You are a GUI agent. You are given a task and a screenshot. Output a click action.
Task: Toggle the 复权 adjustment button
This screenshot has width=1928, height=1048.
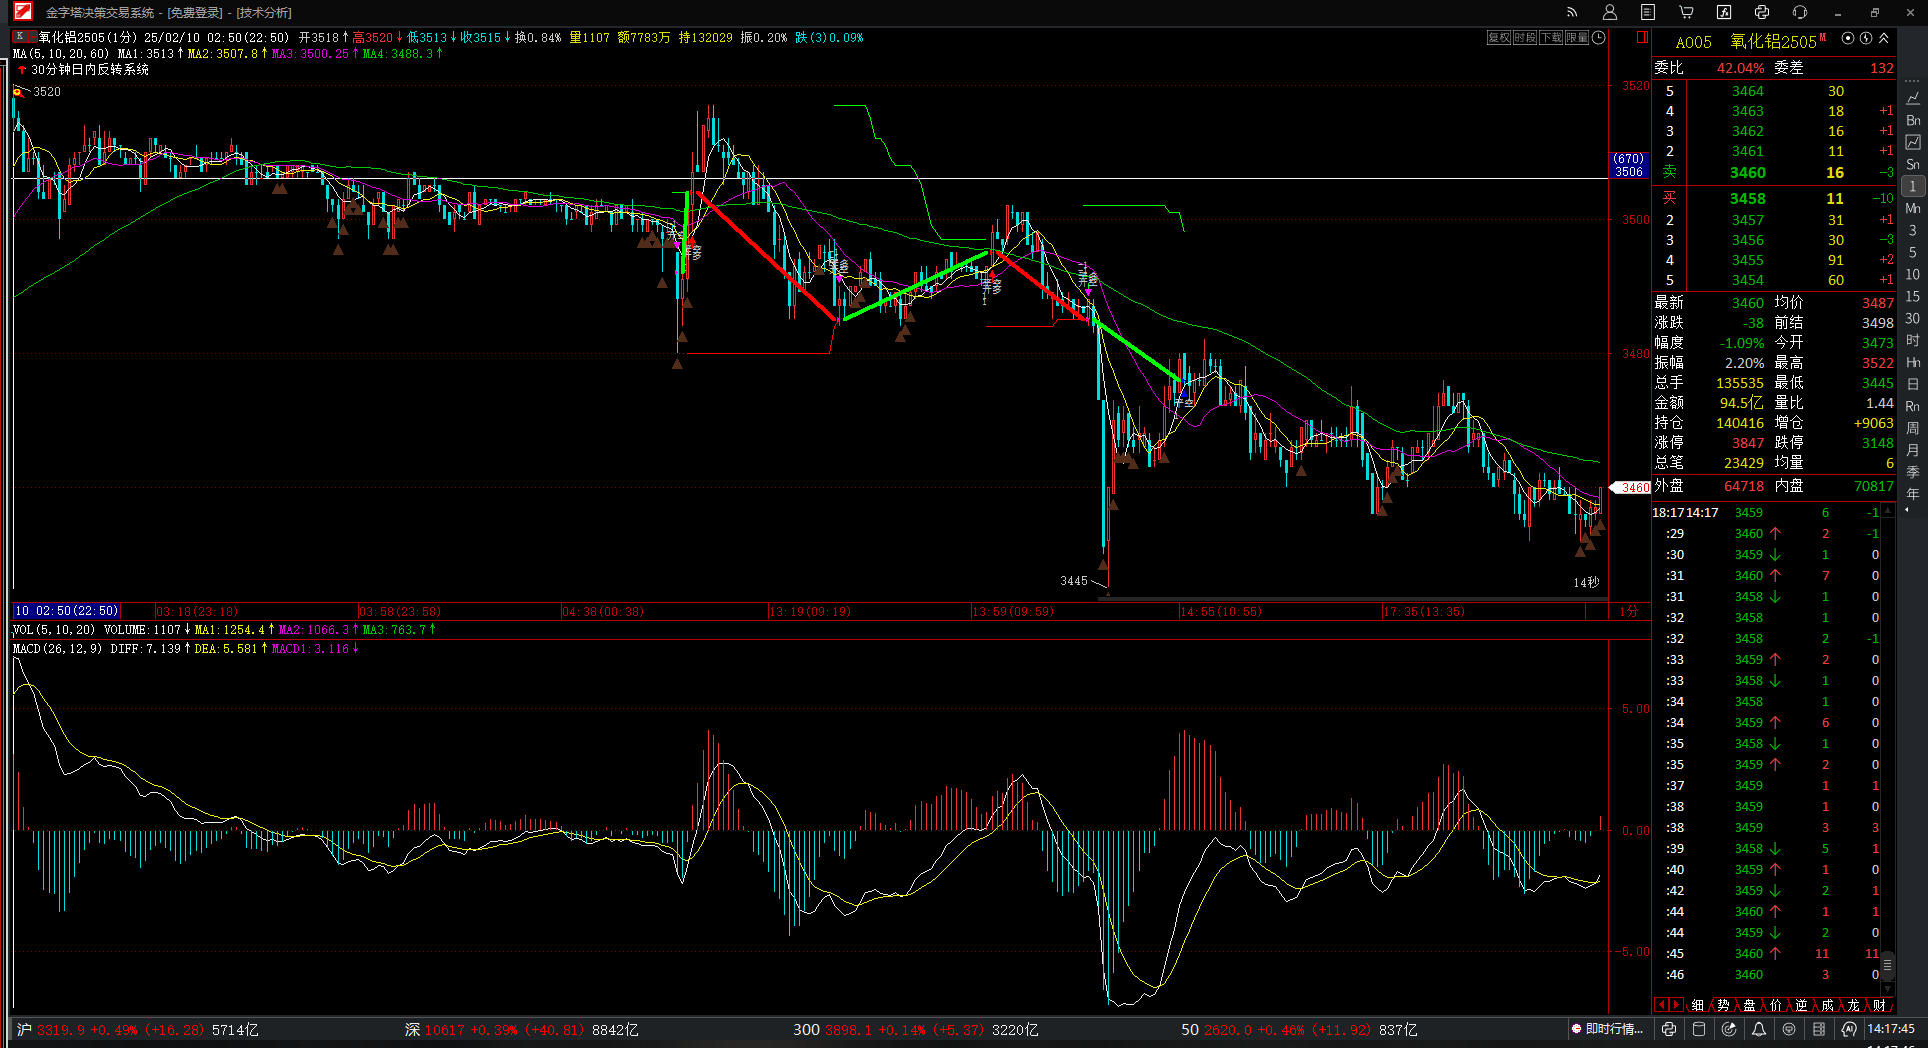coord(1499,38)
